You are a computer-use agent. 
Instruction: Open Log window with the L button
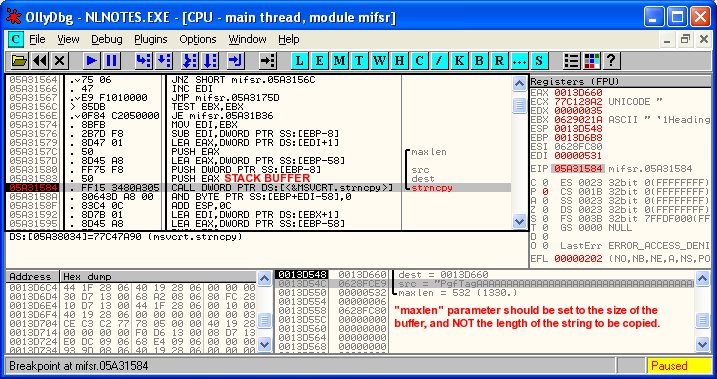[x=300, y=60]
